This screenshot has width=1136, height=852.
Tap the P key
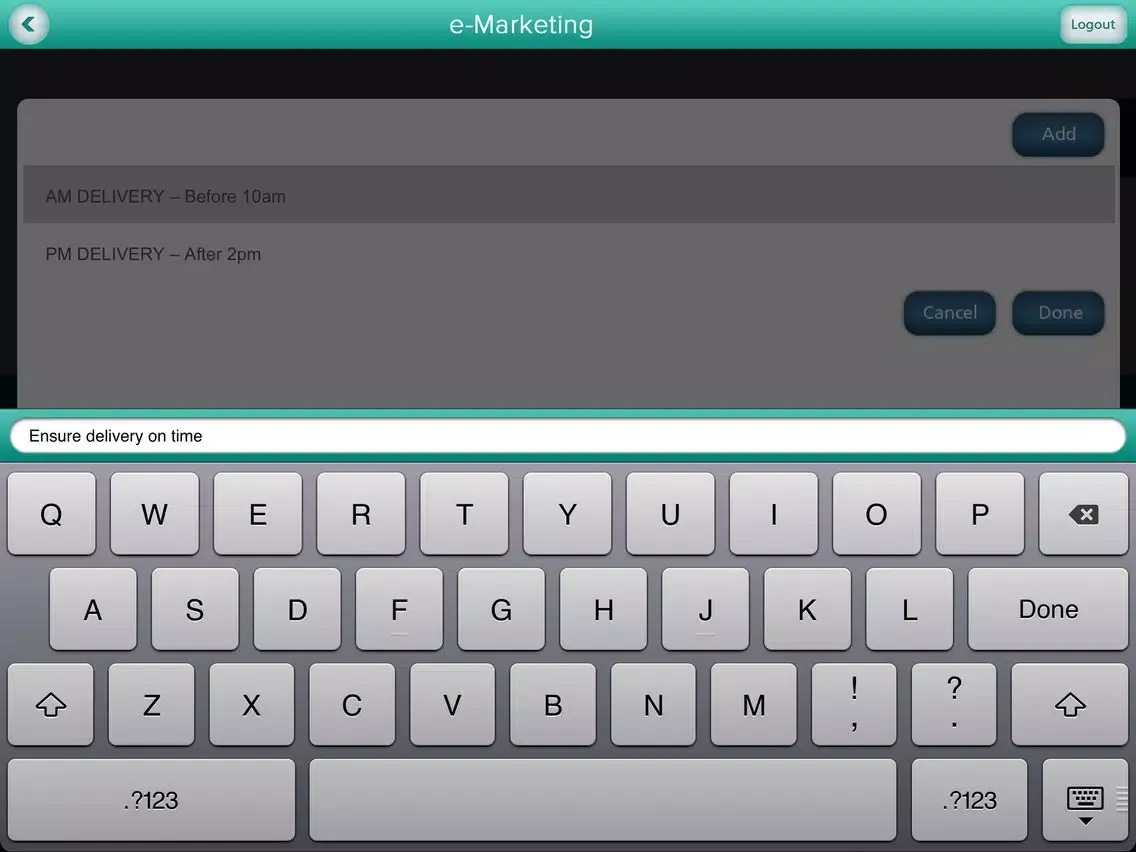(980, 514)
